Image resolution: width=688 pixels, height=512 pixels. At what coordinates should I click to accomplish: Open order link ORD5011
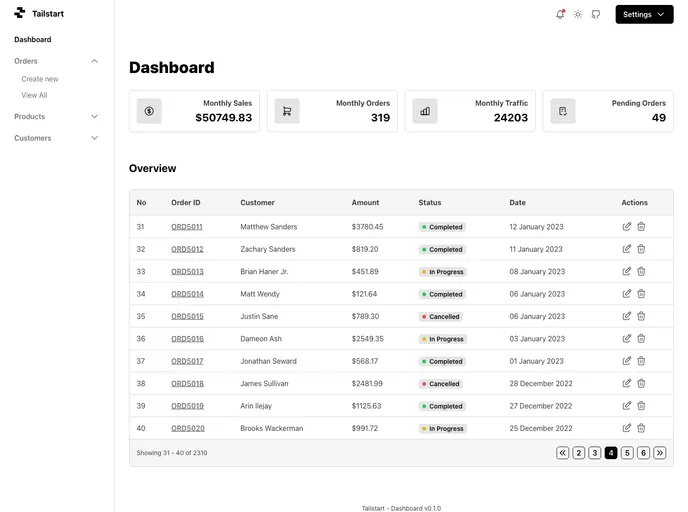tap(187, 227)
